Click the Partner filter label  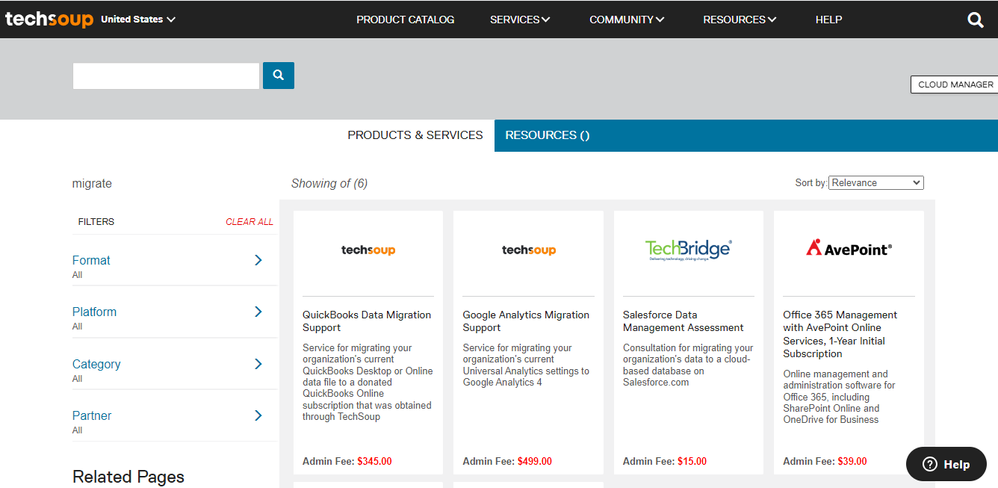(x=92, y=415)
